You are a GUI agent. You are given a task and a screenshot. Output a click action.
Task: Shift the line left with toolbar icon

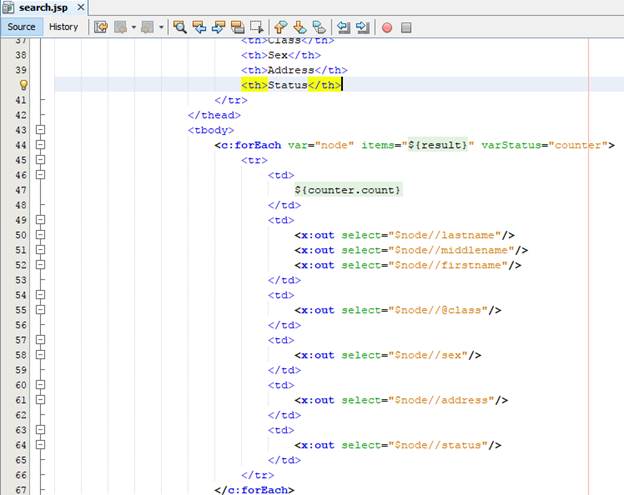(x=343, y=27)
